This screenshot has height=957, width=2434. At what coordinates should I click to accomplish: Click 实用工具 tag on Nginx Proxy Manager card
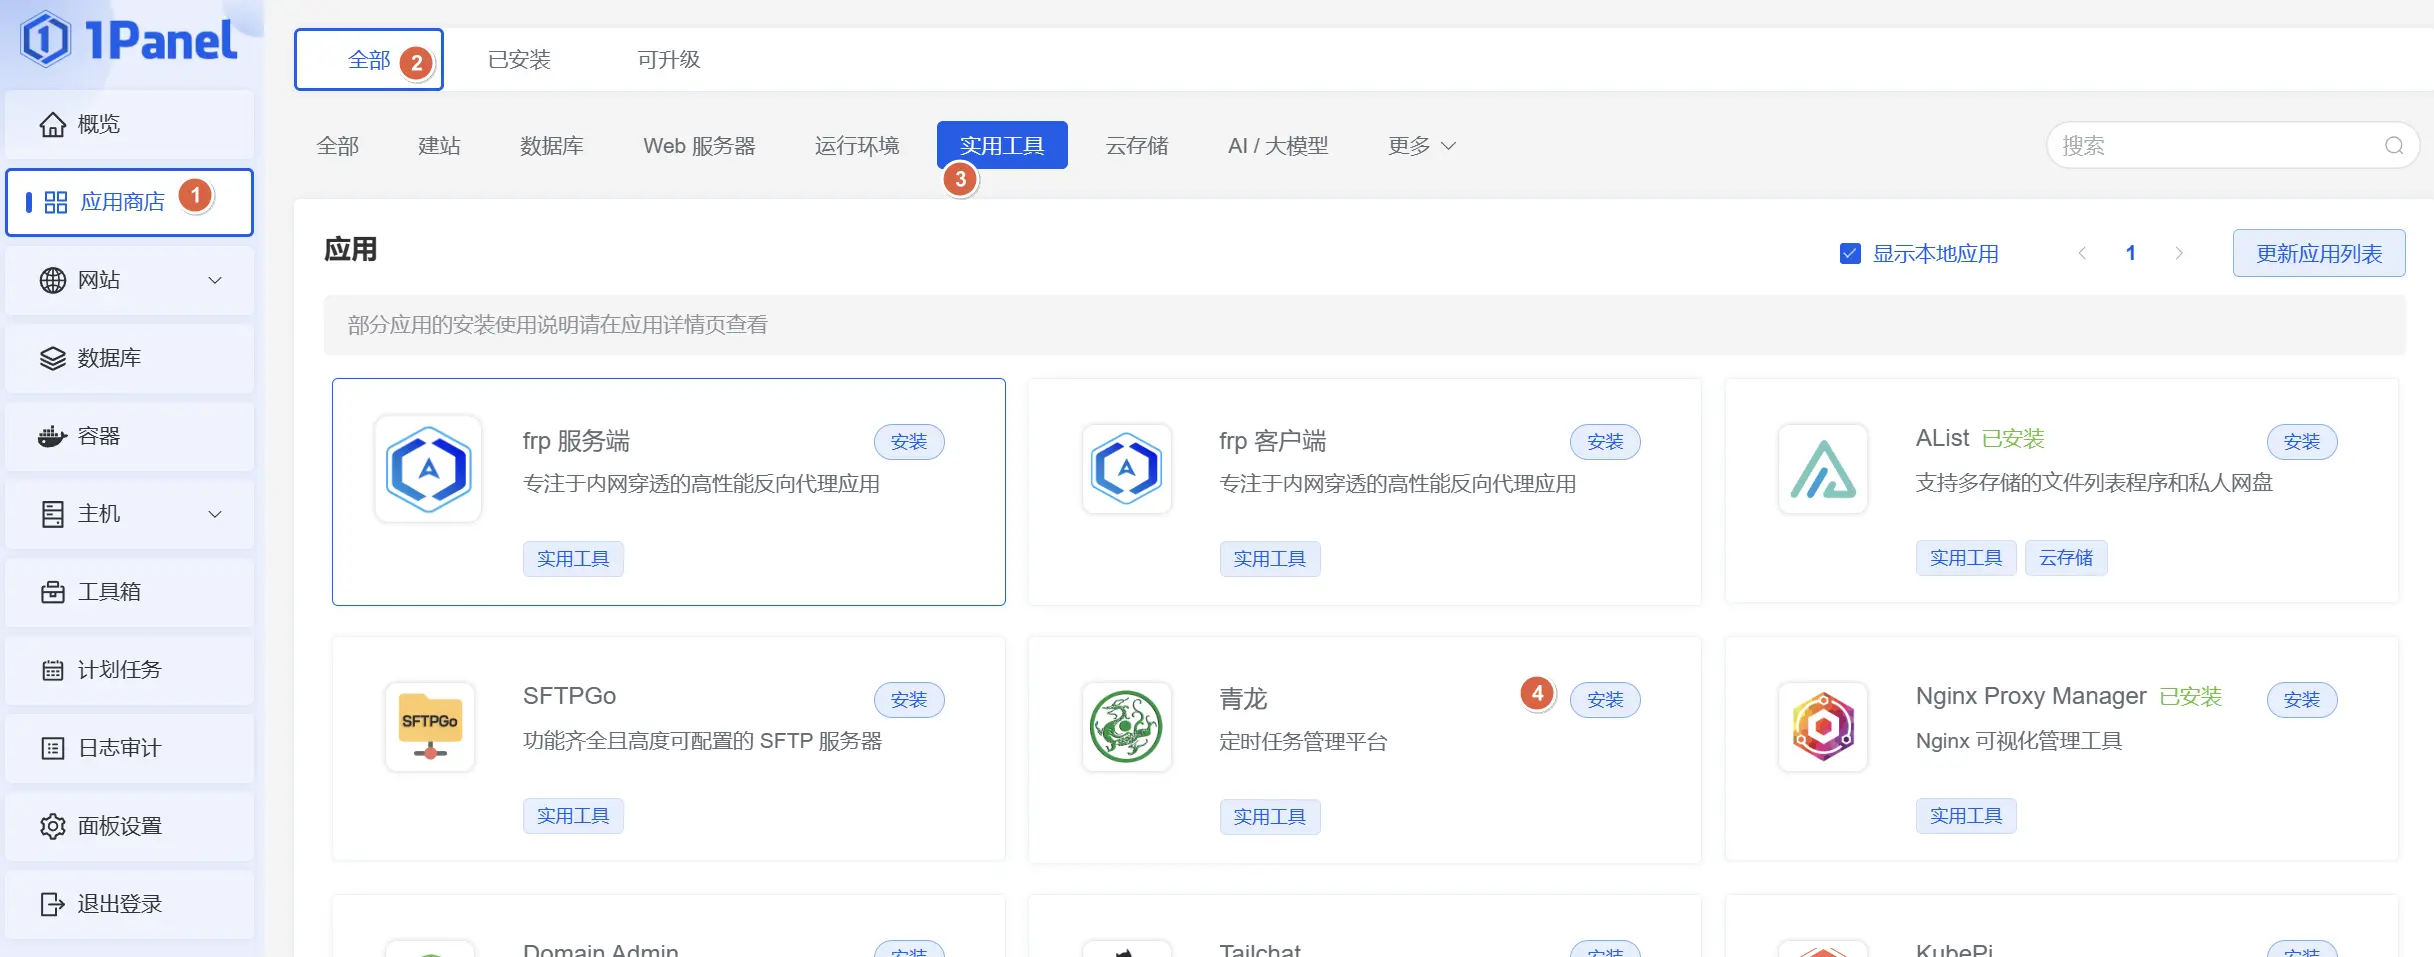click(1966, 816)
